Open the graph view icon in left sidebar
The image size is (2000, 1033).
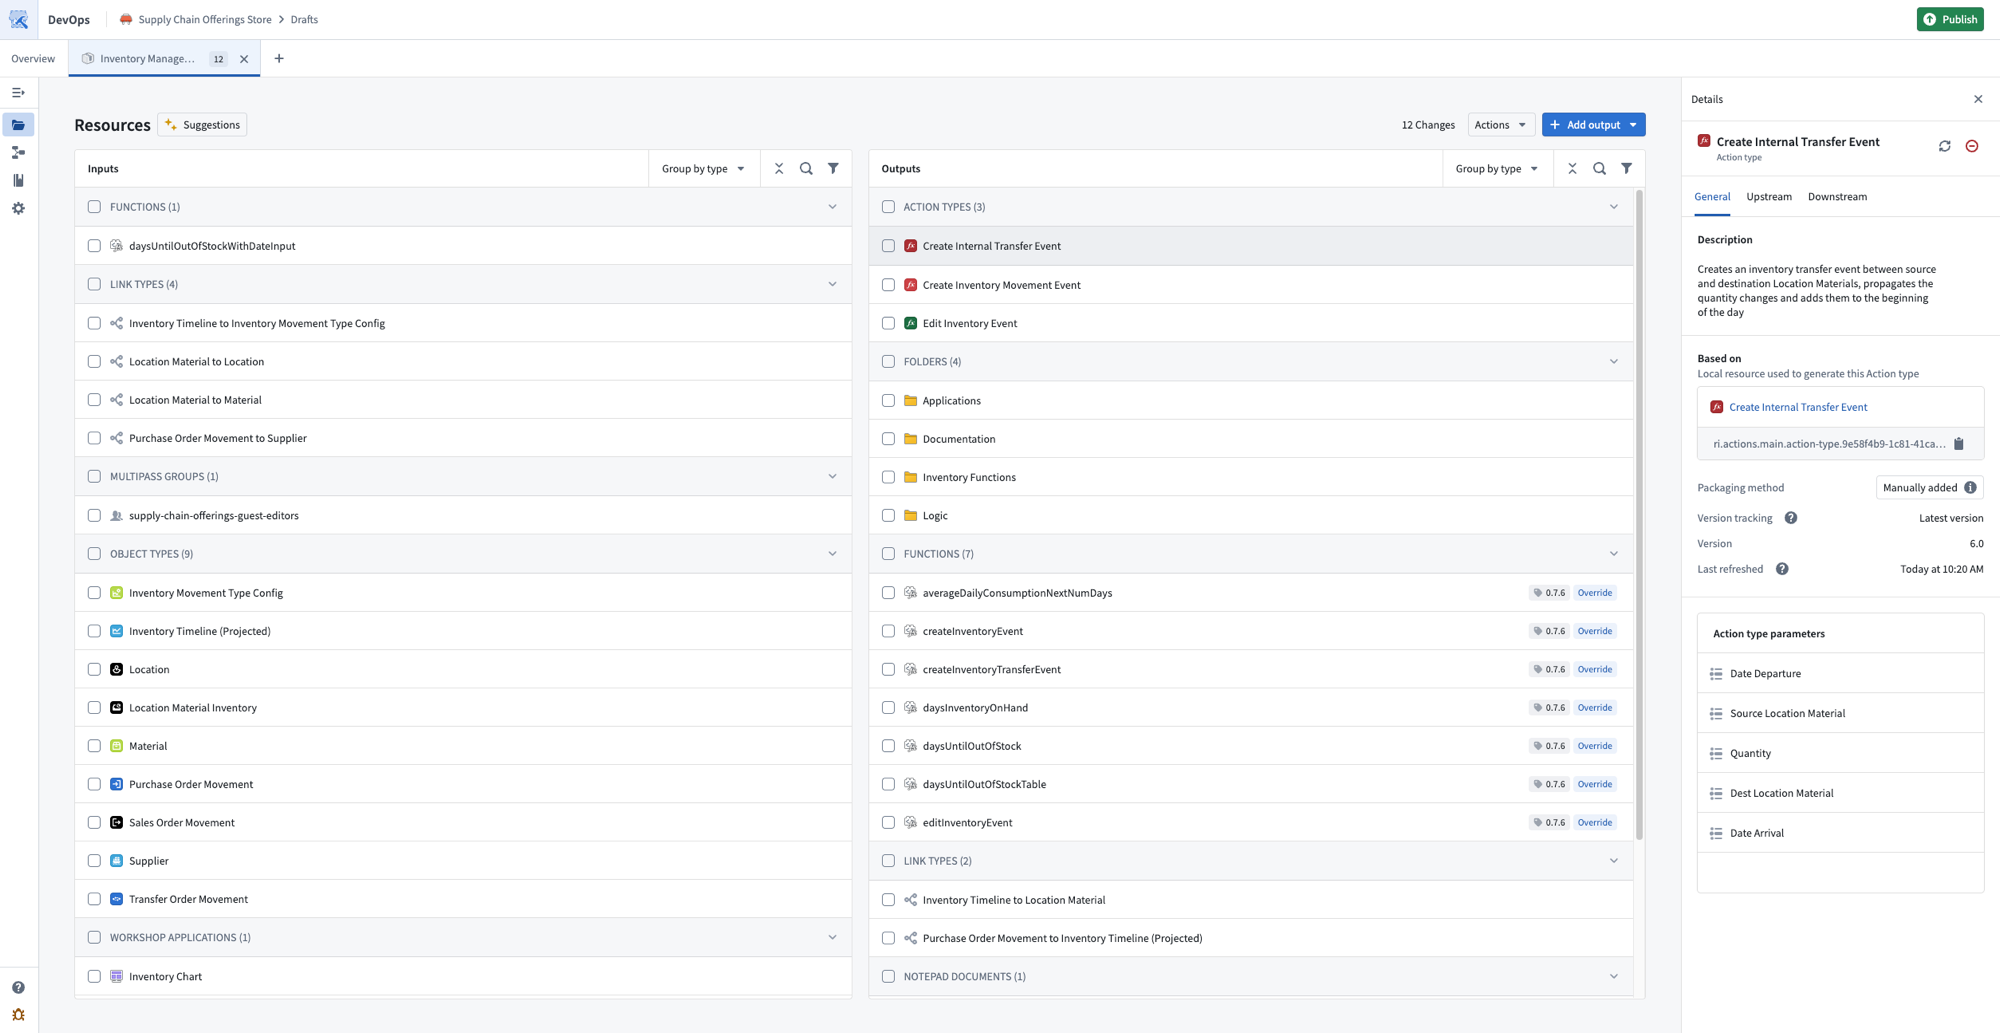point(18,153)
